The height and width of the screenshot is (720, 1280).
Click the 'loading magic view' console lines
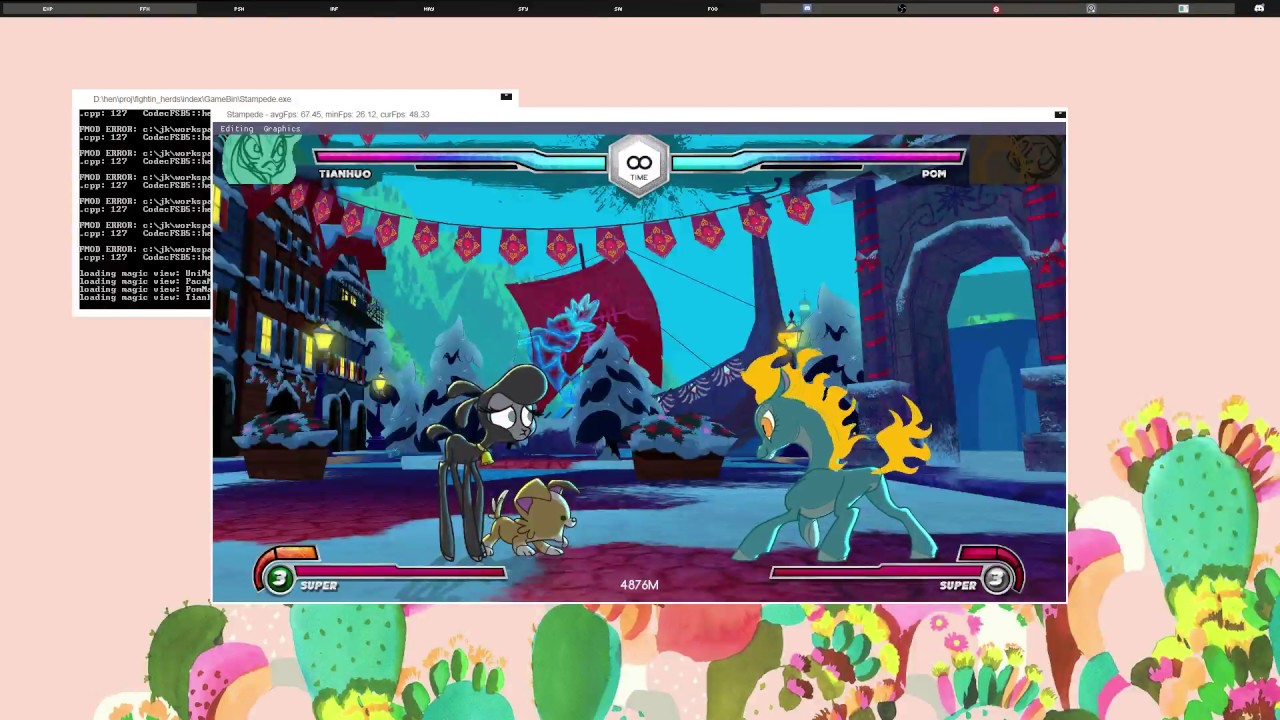pos(145,285)
